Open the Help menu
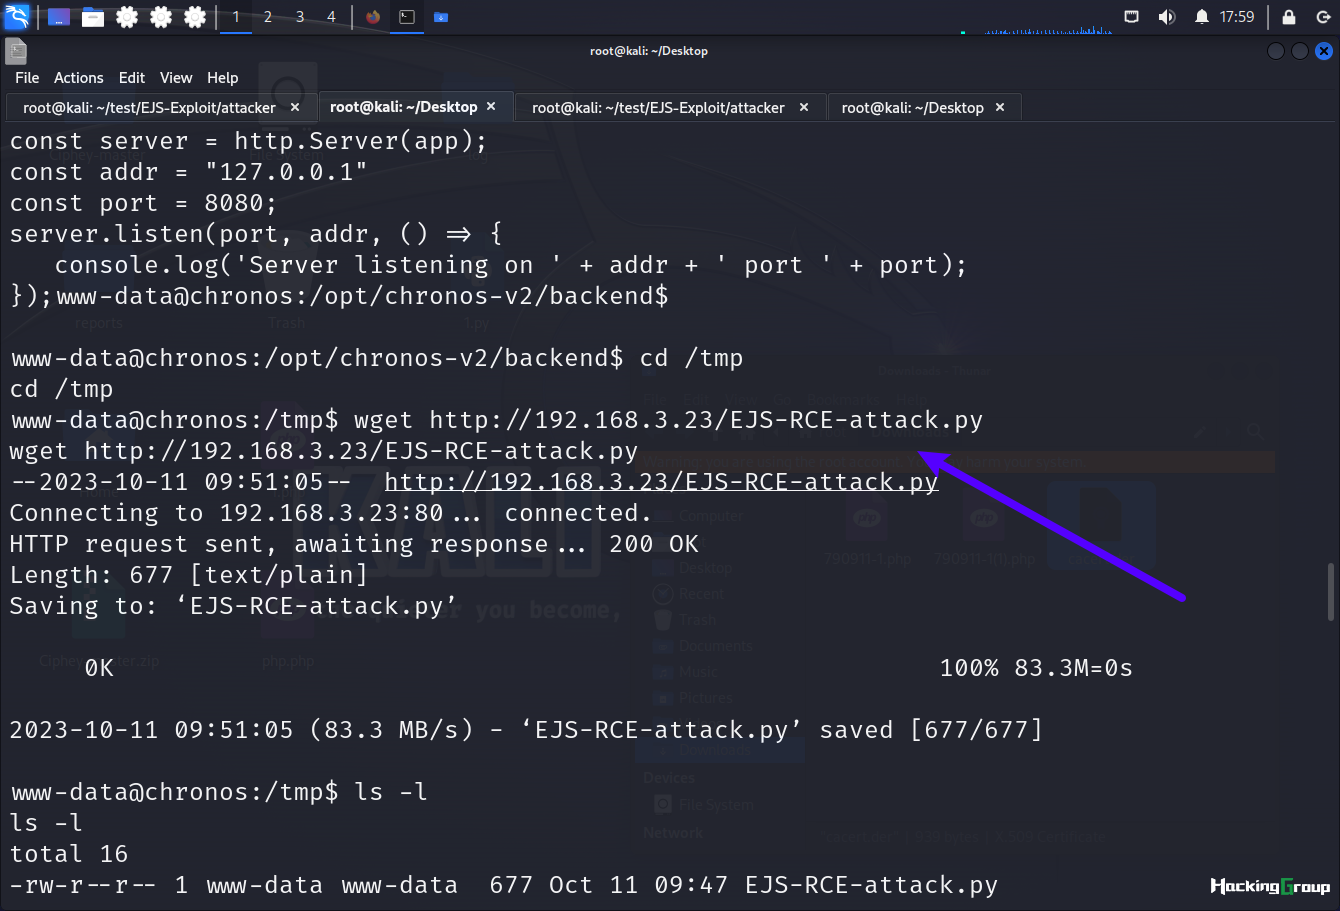The width and height of the screenshot is (1340, 911). click(x=223, y=78)
